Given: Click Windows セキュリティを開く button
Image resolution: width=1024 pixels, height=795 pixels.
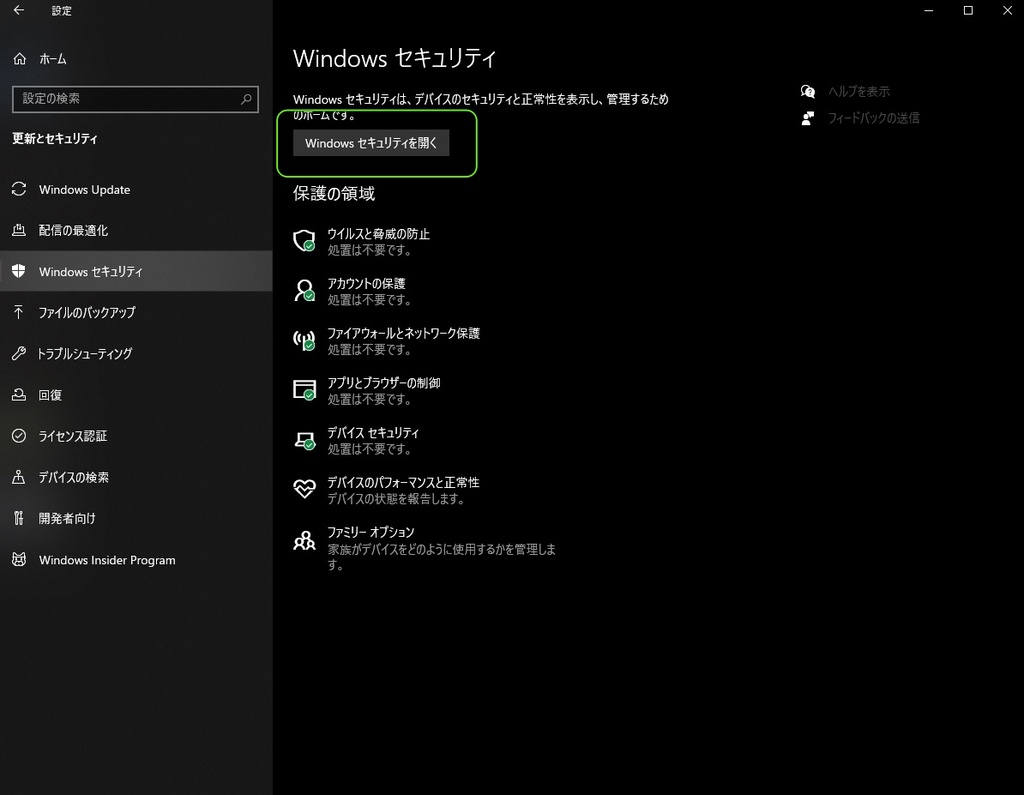Looking at the screenshot, I should [371, 143].
